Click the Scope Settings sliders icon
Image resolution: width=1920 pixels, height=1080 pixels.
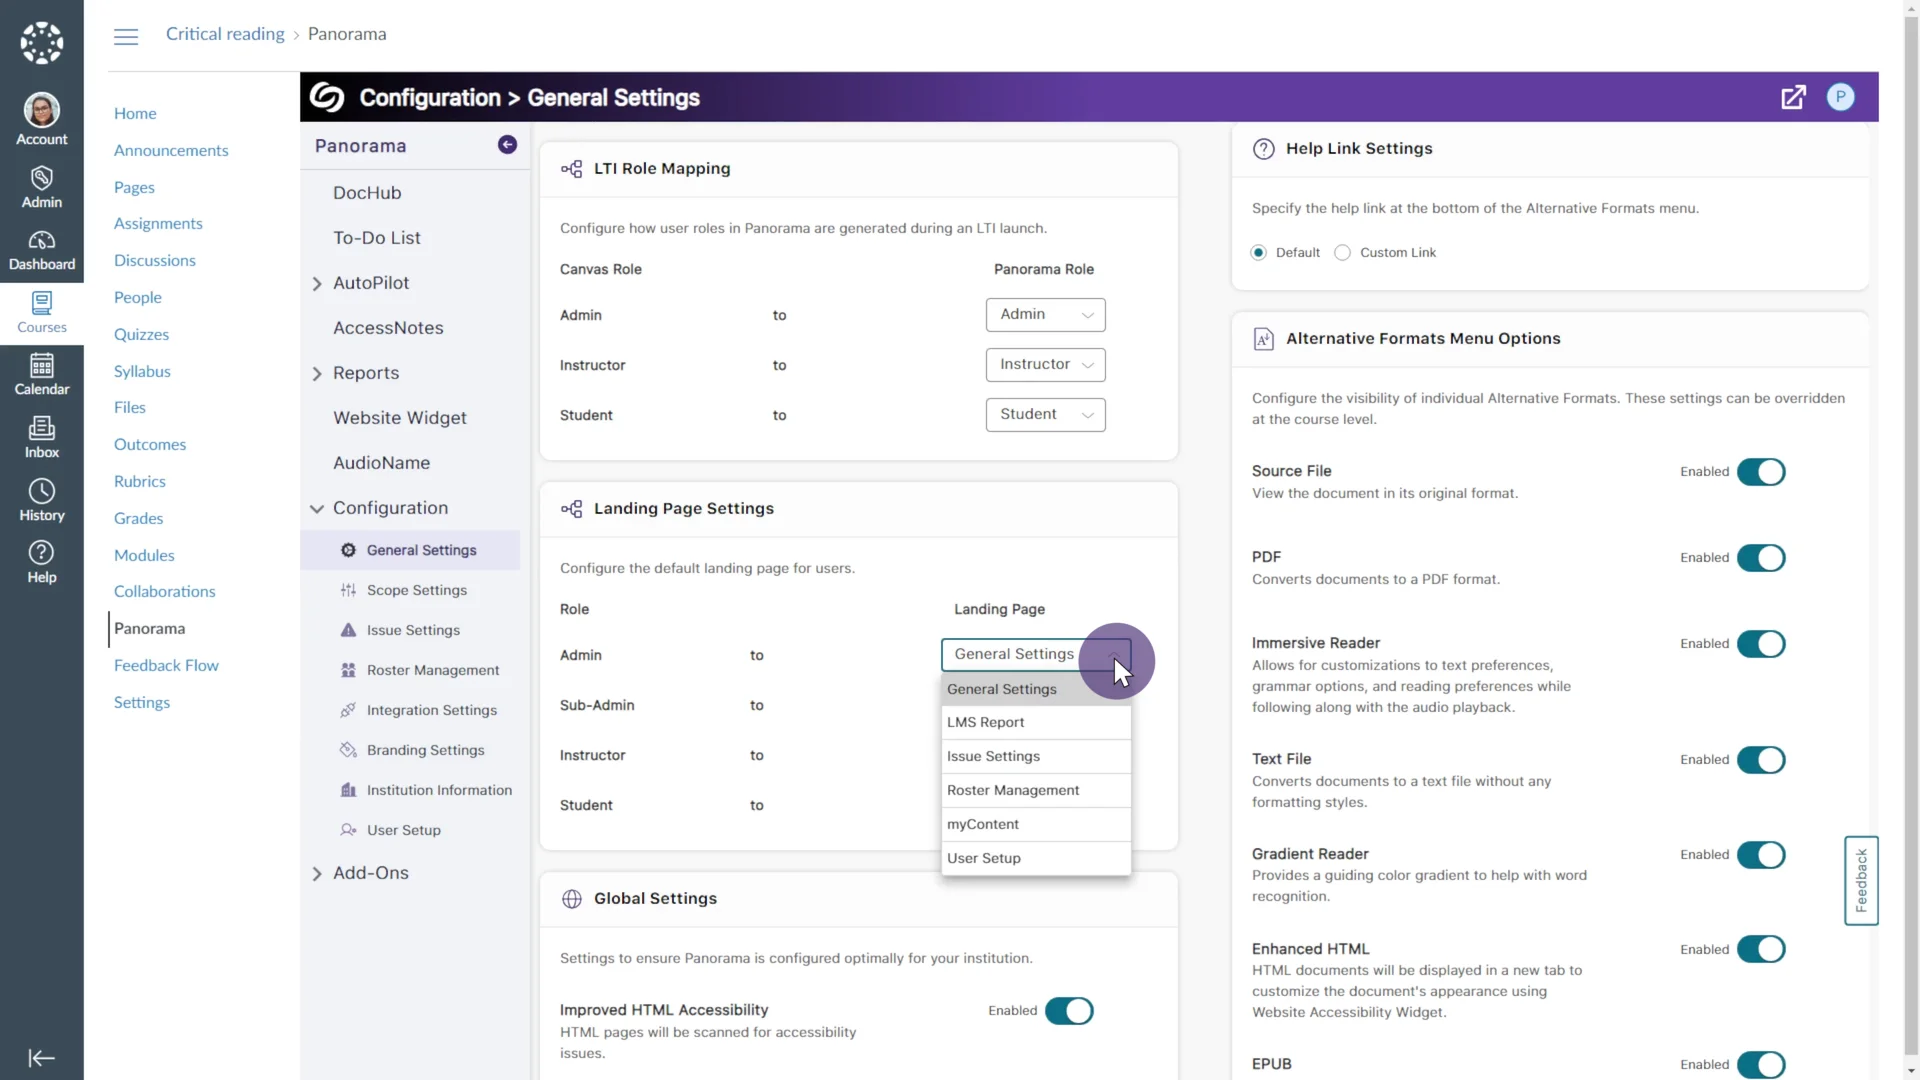[348, 590]
